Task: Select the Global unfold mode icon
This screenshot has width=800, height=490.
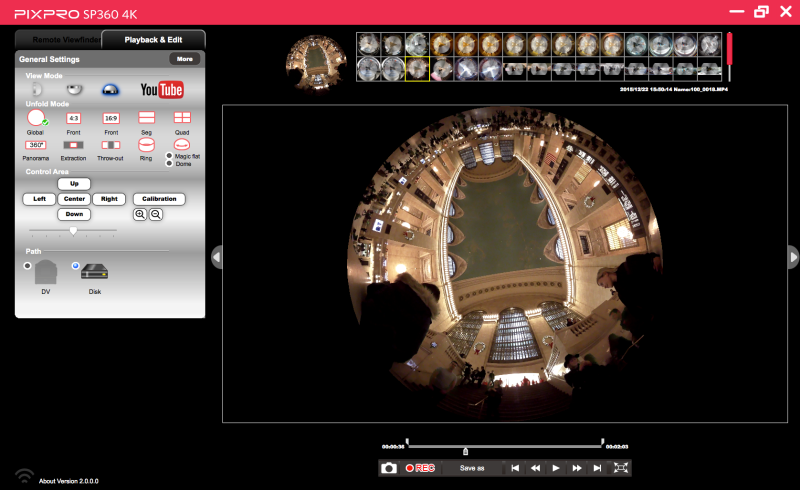Action: click(x=36, y=118)
